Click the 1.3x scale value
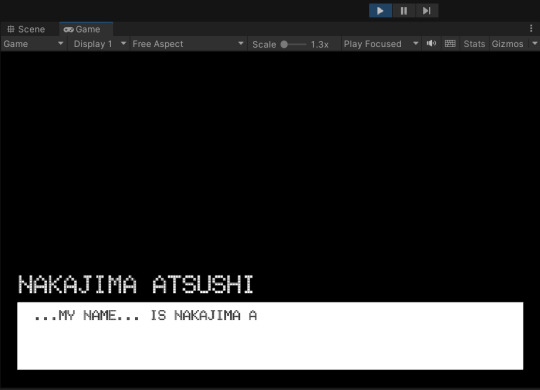This screenshot has width=540, height=390. tap(320, 44)
